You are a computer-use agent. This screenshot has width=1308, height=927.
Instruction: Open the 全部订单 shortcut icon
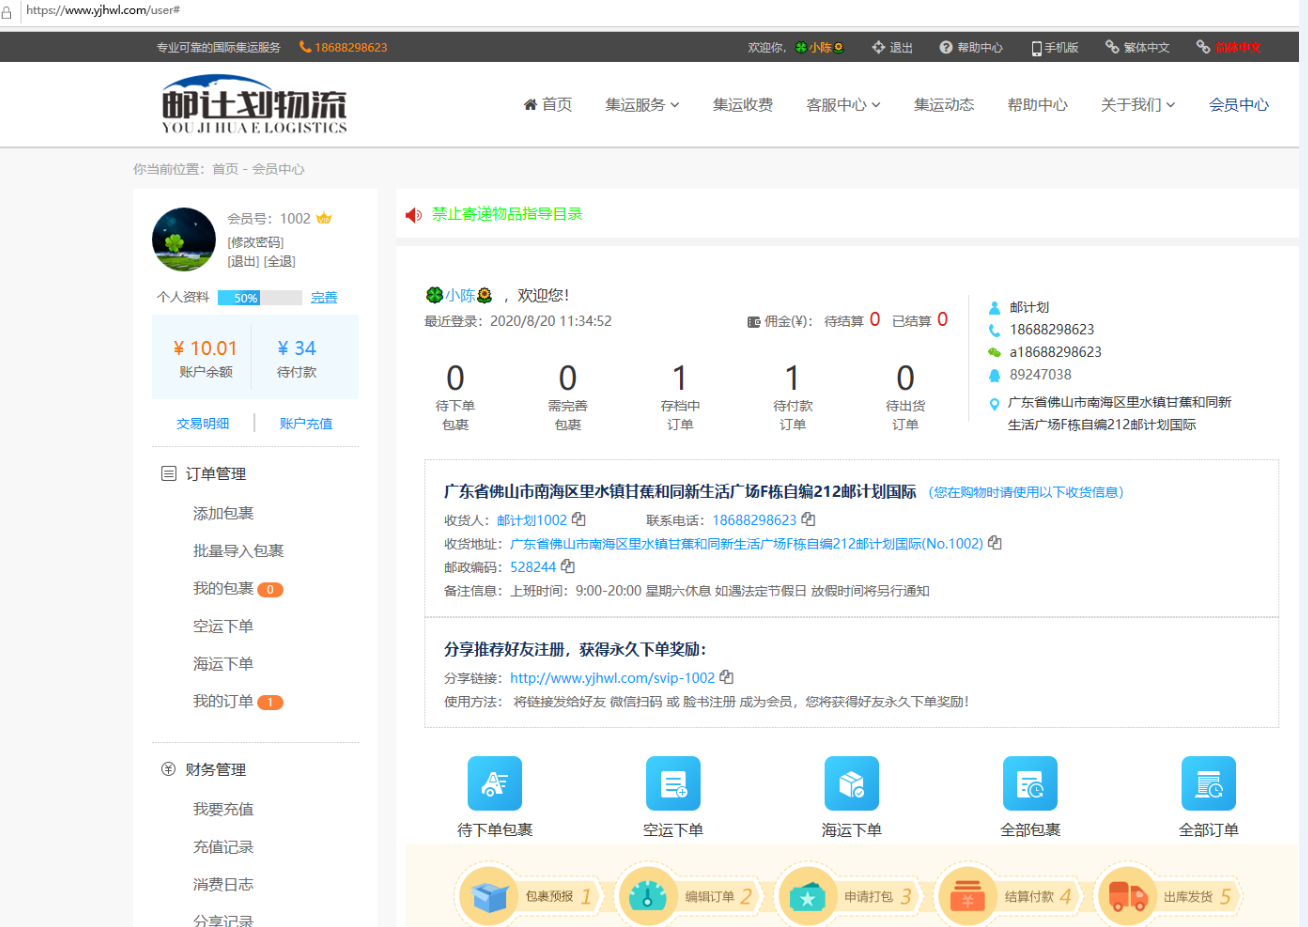pos(1208,783)
